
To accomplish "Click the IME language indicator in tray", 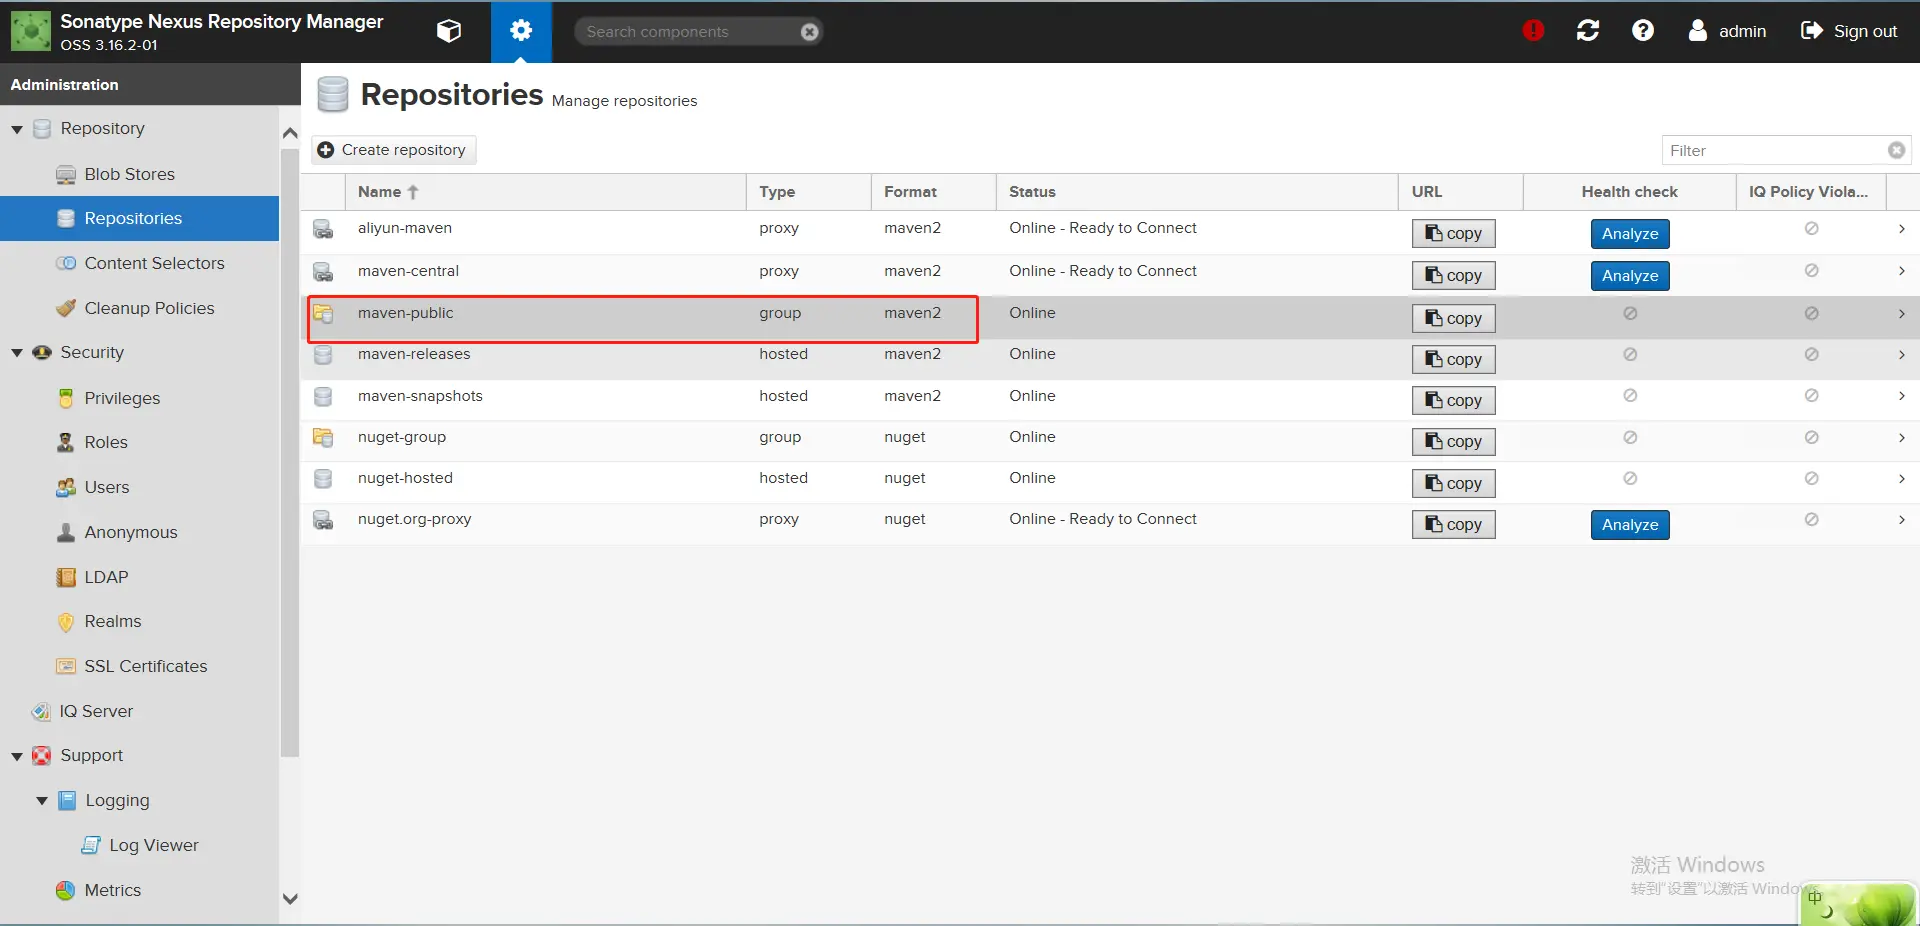I will pyautogui.click(x=1815, y=898).
